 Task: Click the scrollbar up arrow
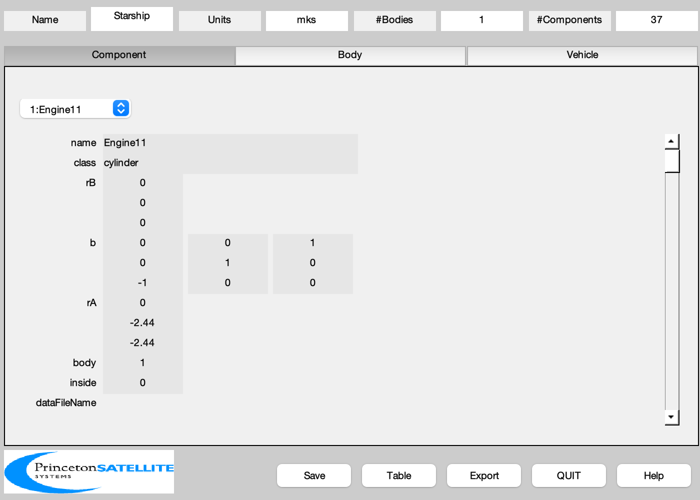[x=671, y=142]
